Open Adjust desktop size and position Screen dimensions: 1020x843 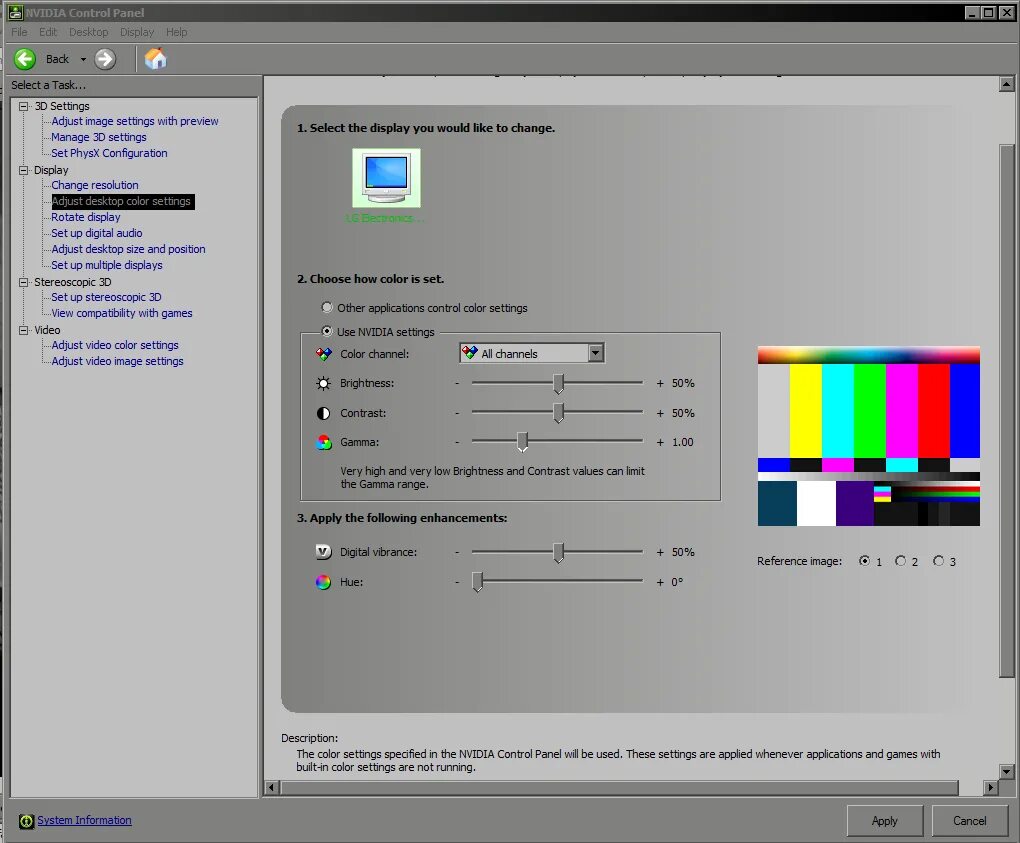(x=128, y=249)
